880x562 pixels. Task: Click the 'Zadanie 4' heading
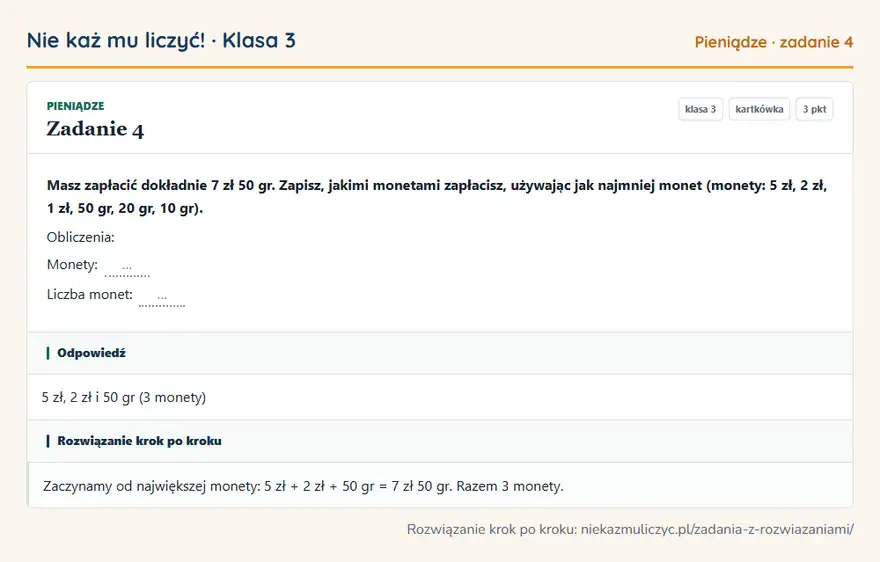tap(95, 129)
